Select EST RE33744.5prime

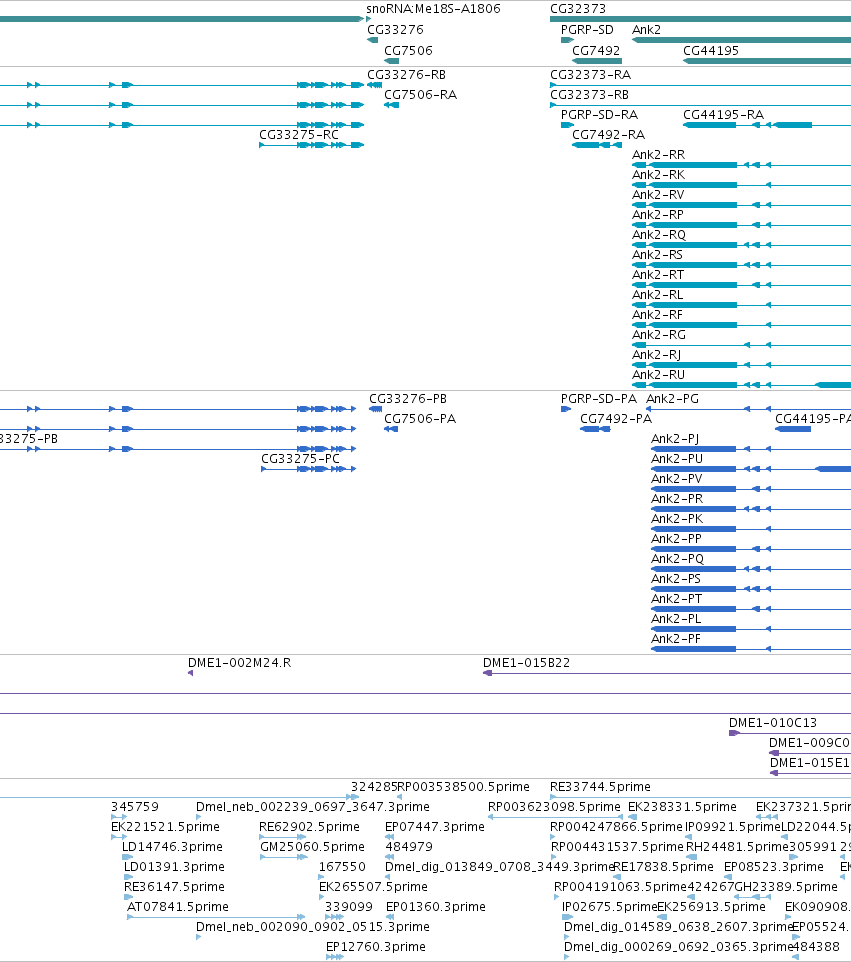600,787
